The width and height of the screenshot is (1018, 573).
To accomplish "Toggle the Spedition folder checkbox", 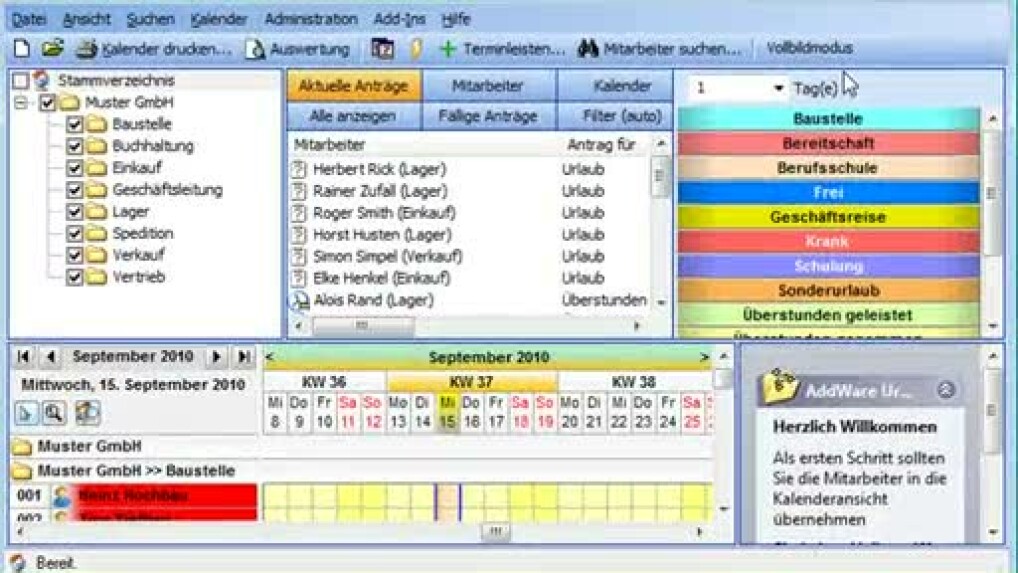I will tap(74, 234).
